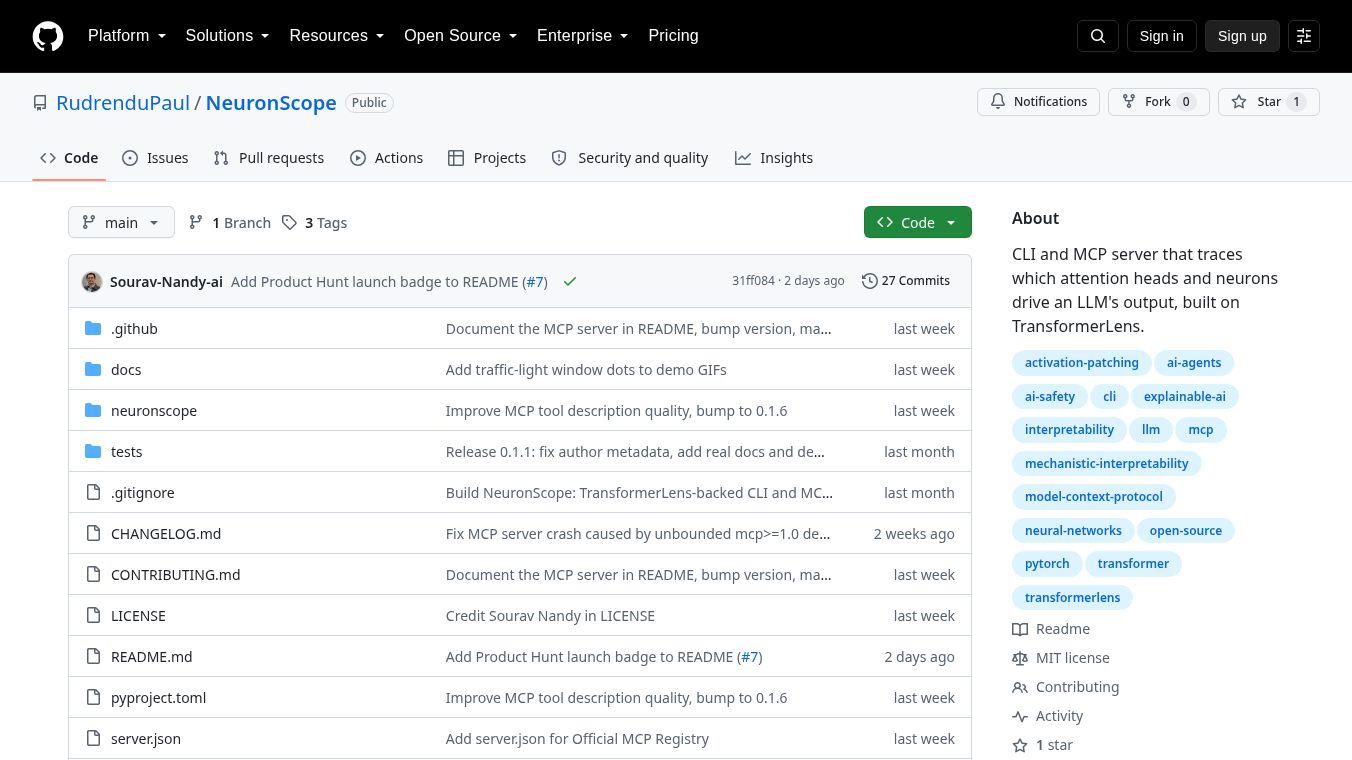Select the model-context-protocol topic tag

click(1094, 496)
